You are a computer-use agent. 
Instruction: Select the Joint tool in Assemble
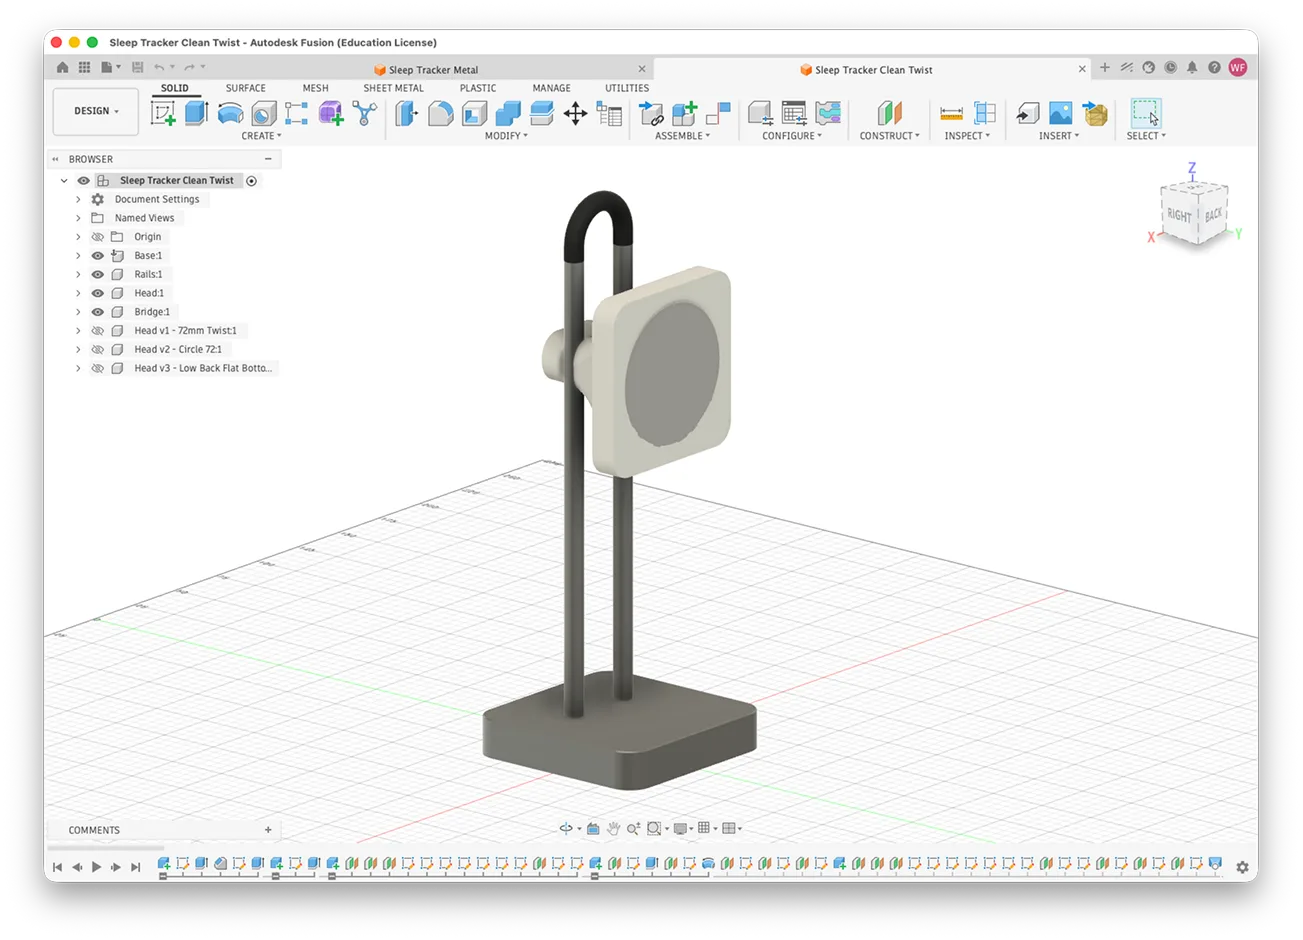[718, 113]
